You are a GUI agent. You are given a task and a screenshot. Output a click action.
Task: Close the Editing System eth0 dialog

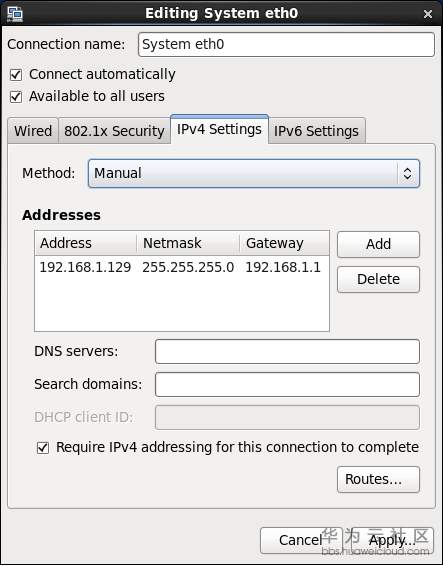point(428,14)
